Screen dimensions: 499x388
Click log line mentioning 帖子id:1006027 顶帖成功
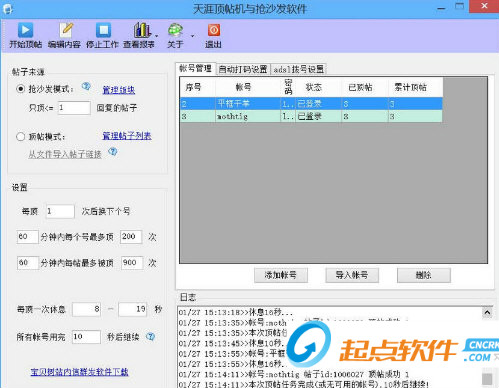(x=294, y=374)
